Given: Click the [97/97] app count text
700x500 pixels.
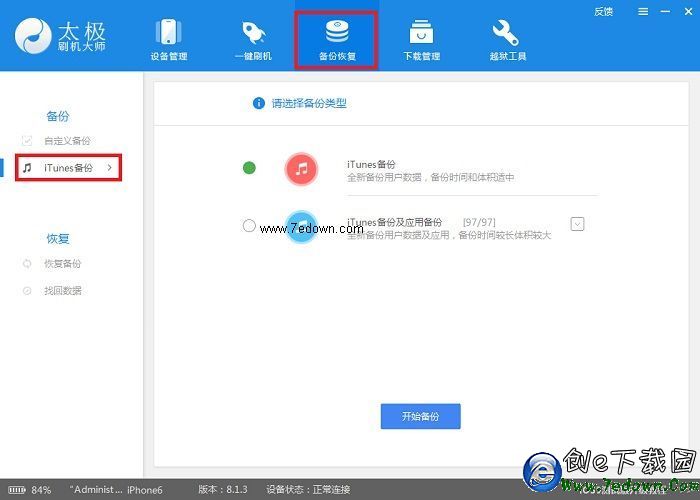Looking at the screenshot, I should pos(479,222).
